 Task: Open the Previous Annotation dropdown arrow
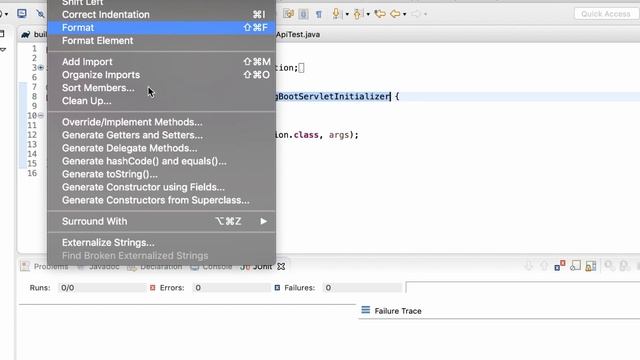(x=368, y=14)
